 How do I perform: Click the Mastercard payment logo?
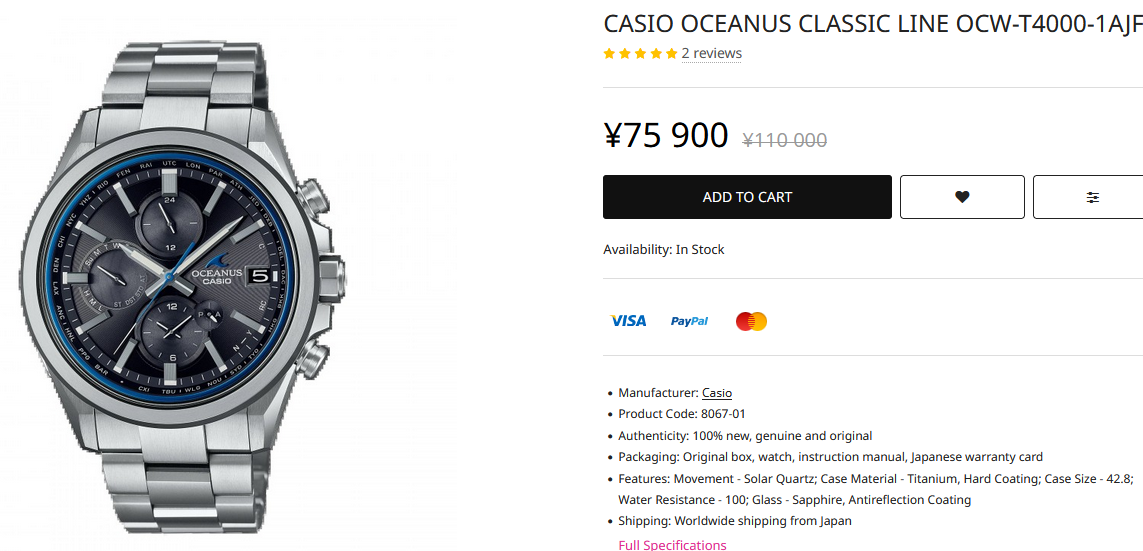point(751,321)
